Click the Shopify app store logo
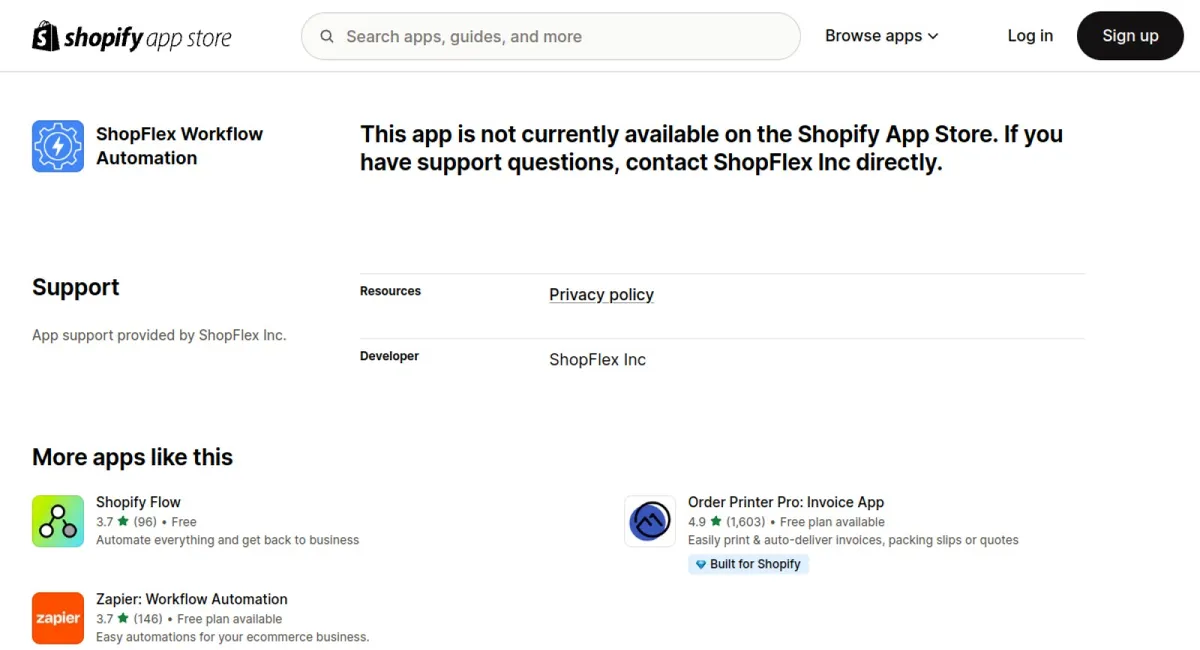 131,36
